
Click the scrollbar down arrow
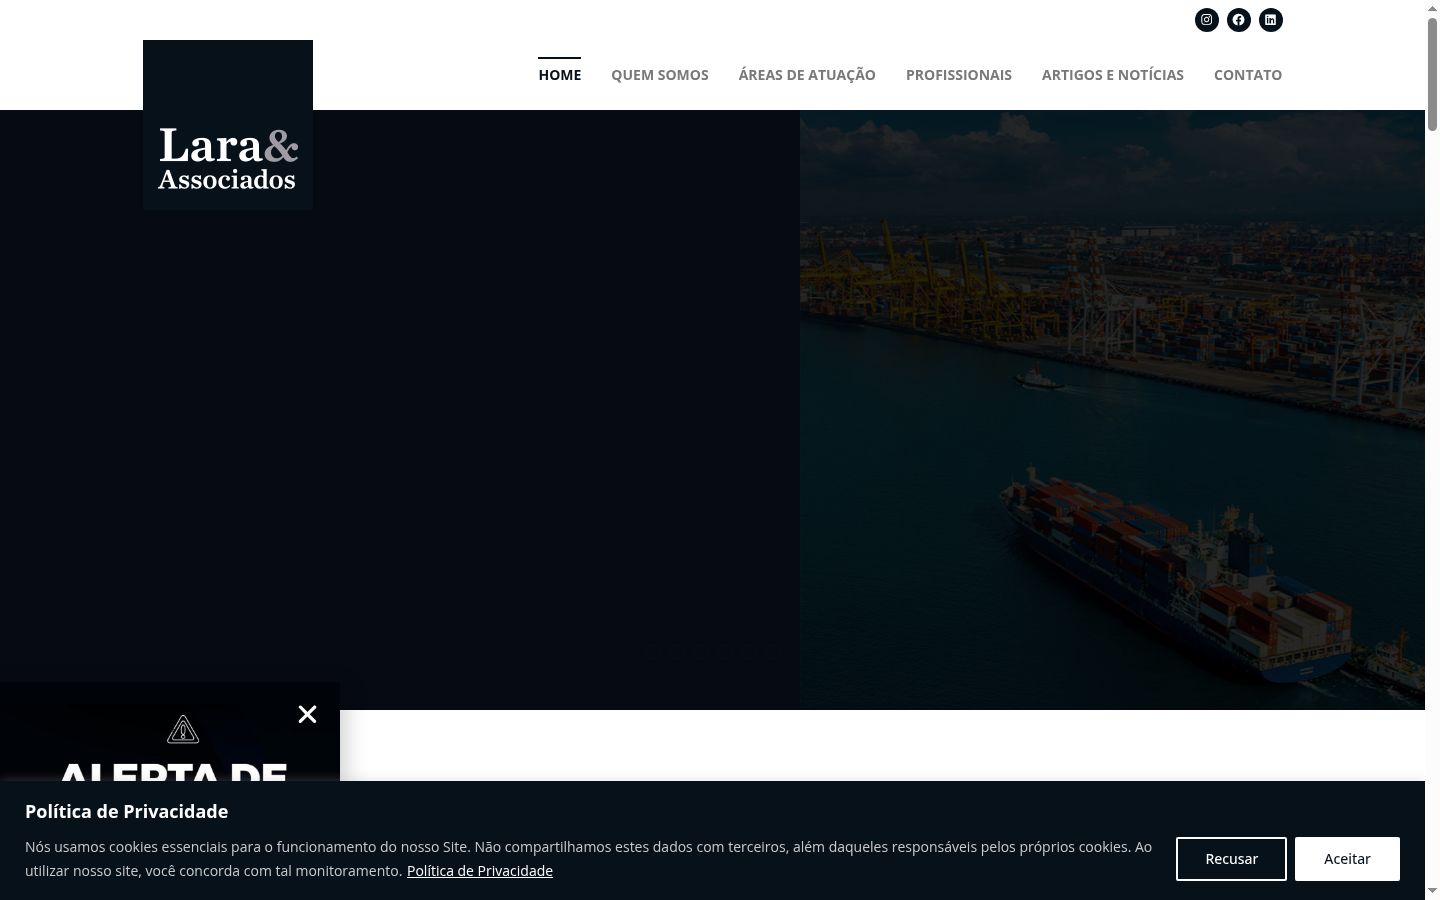tap(1432, 891)
